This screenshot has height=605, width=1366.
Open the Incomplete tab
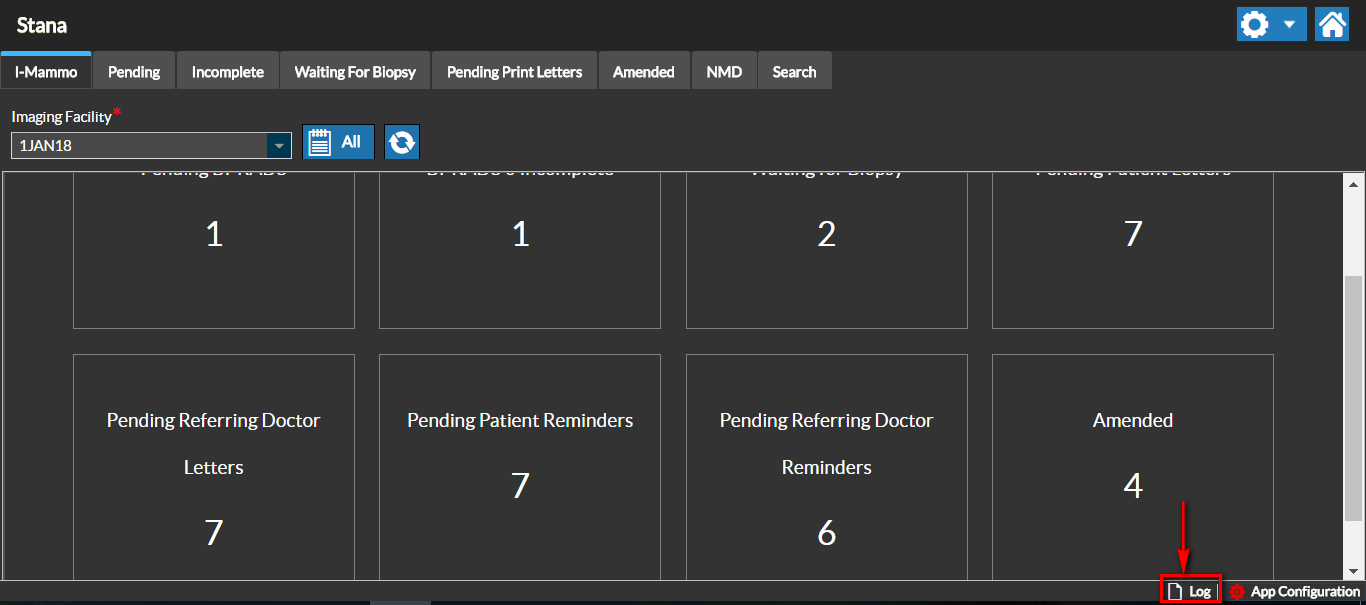(228, 72)
